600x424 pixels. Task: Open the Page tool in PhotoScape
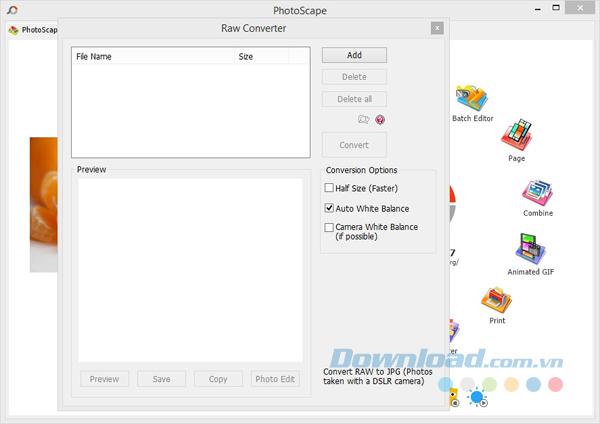click(517, 140)
